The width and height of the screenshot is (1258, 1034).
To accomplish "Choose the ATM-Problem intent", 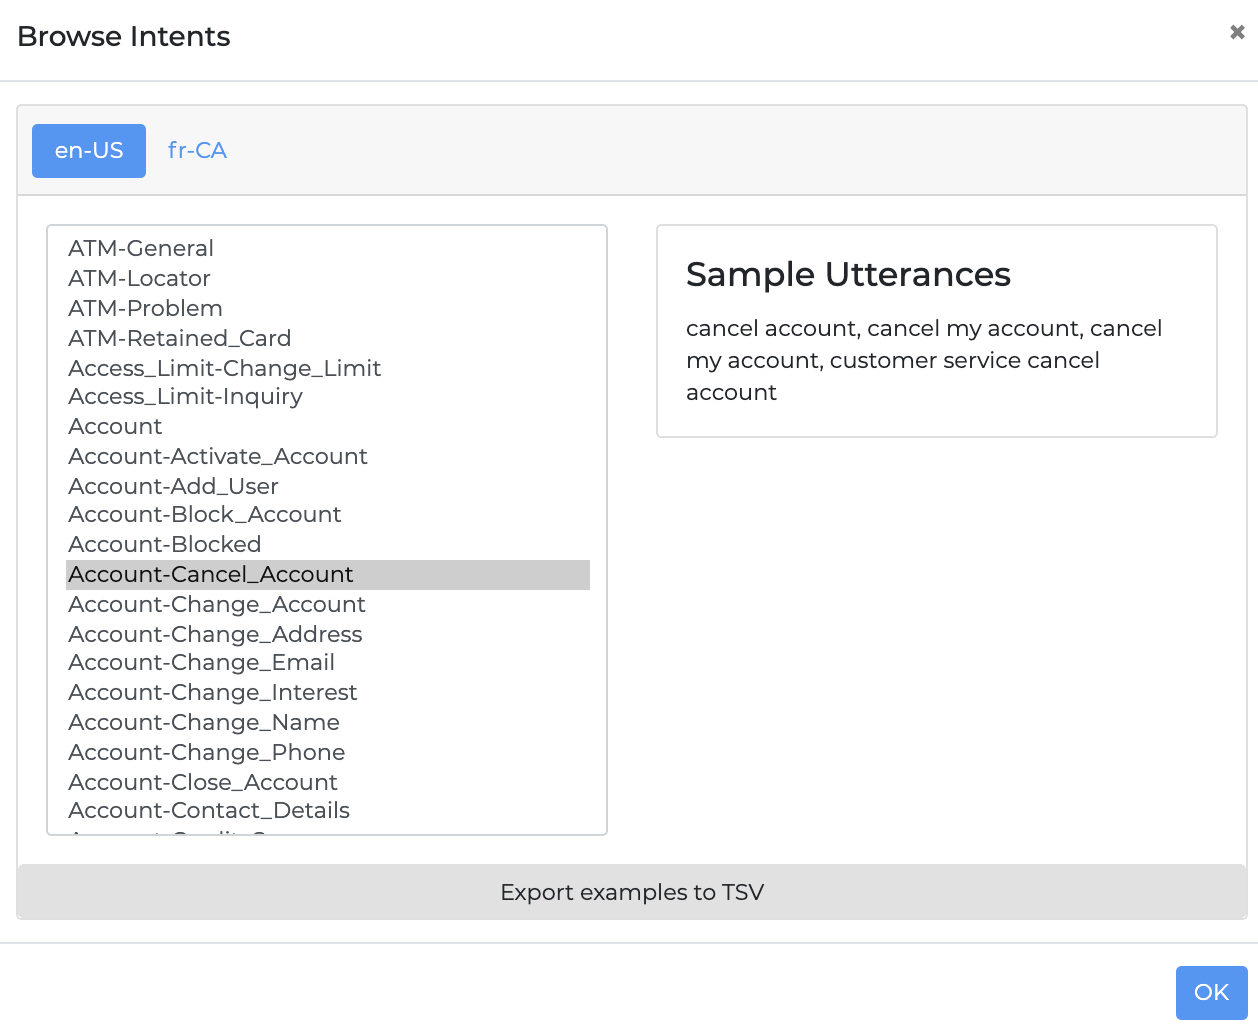I will (145, 308).
